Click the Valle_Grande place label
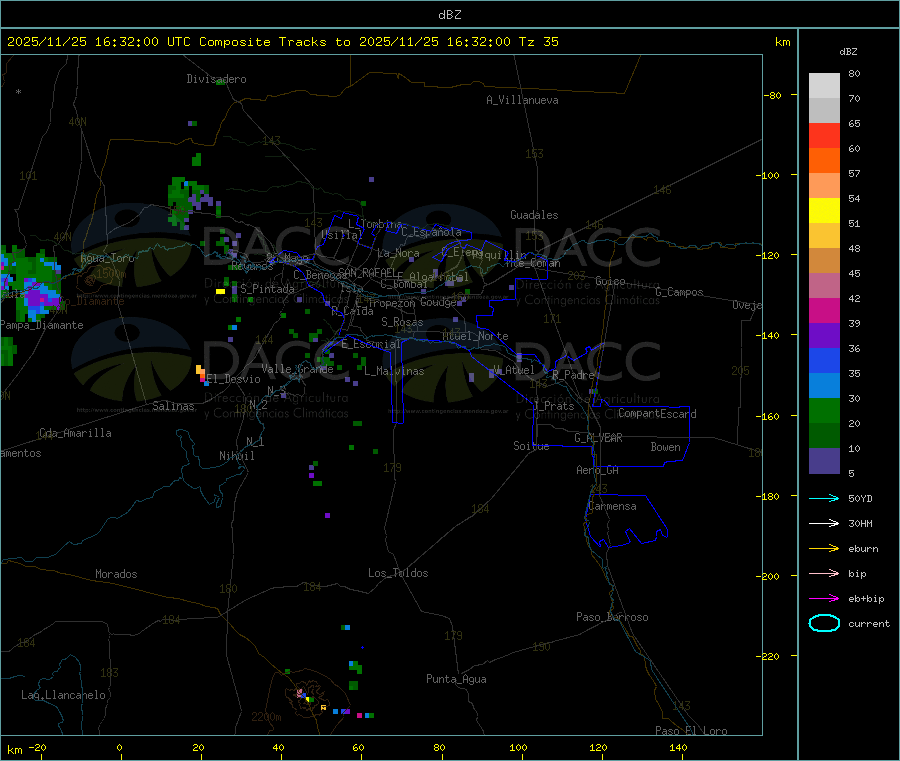The image size is (900, 761). tap(297, 369)
